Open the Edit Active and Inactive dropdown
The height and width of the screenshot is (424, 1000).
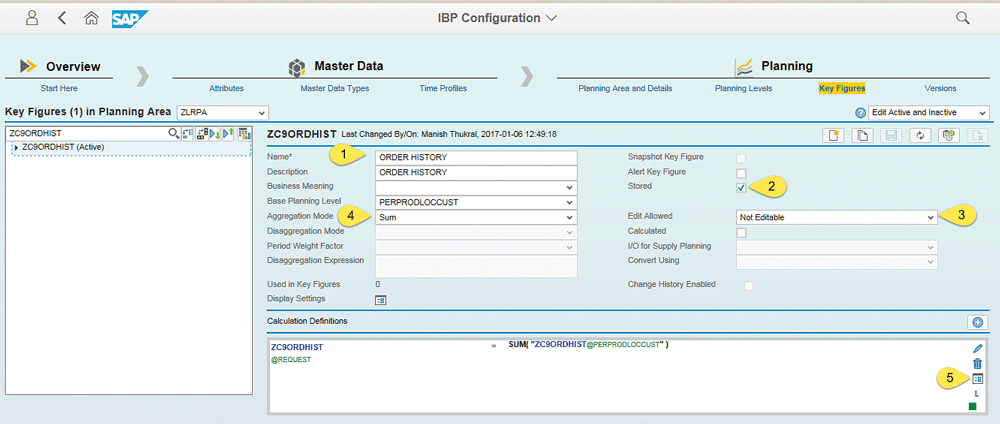929,113
